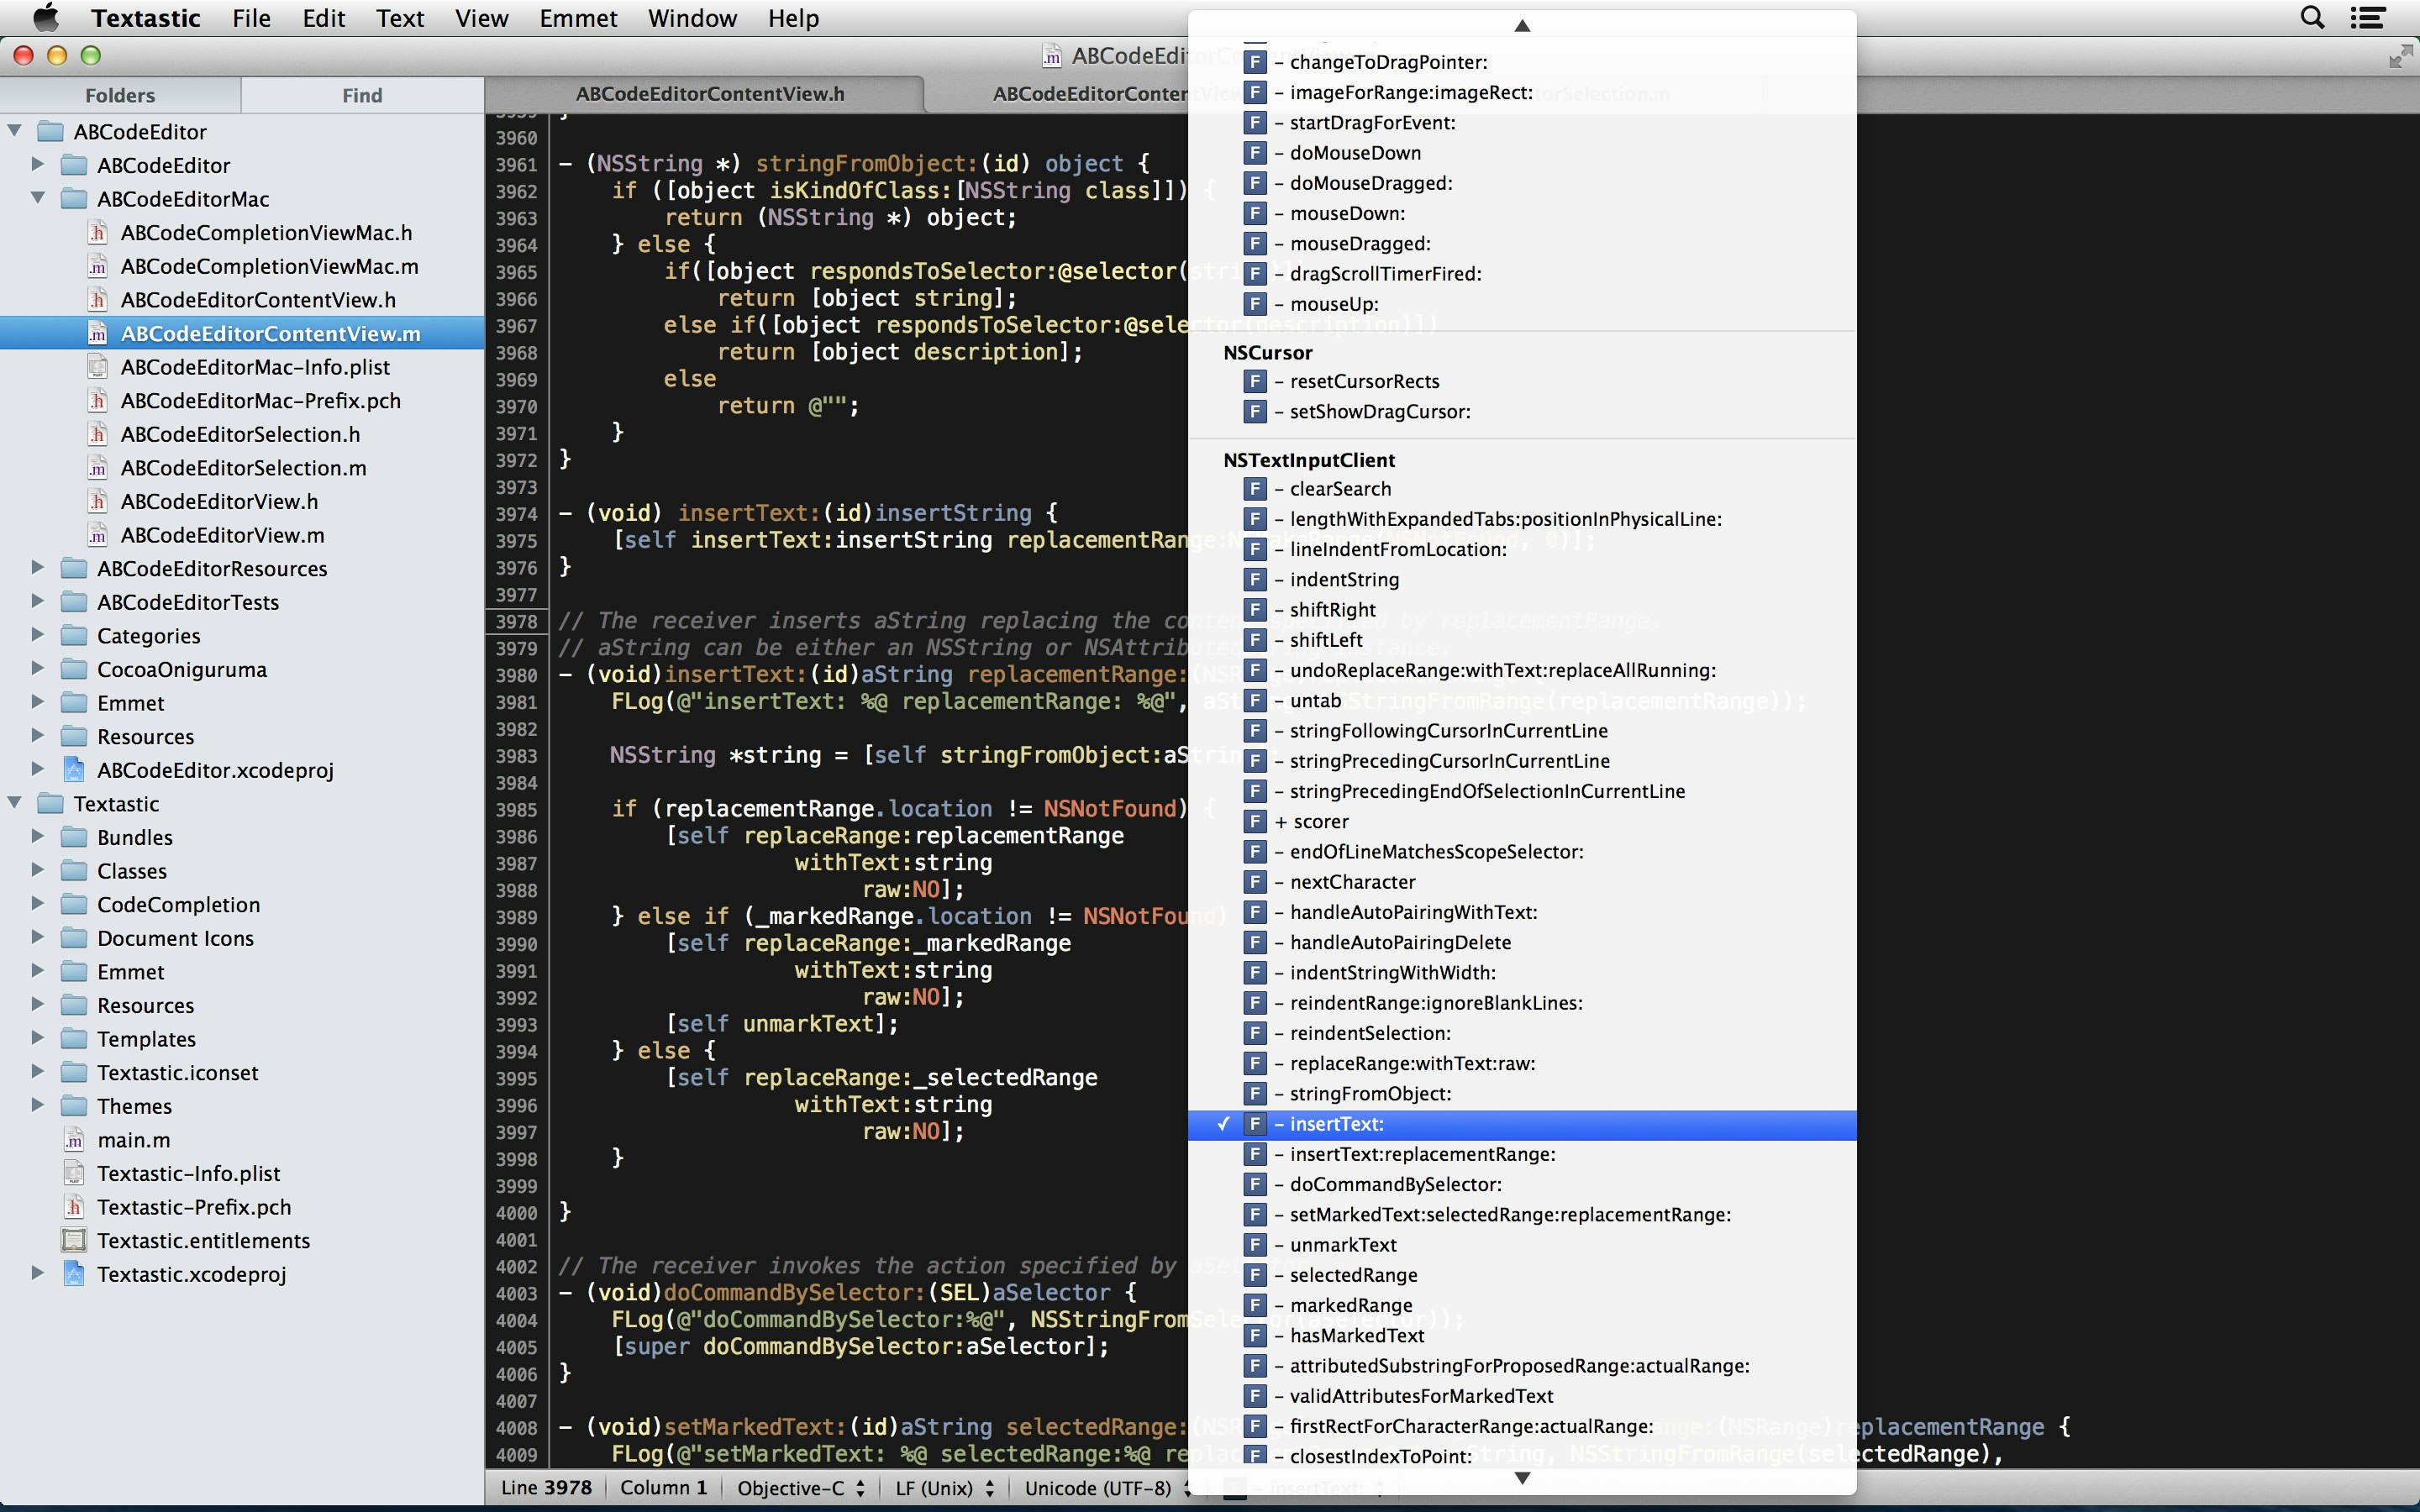Image resolution: width=2420 pixels, height=1512 pixels.
Task: Open the Objective-C language dropdown
Action: click(800, 1488)
